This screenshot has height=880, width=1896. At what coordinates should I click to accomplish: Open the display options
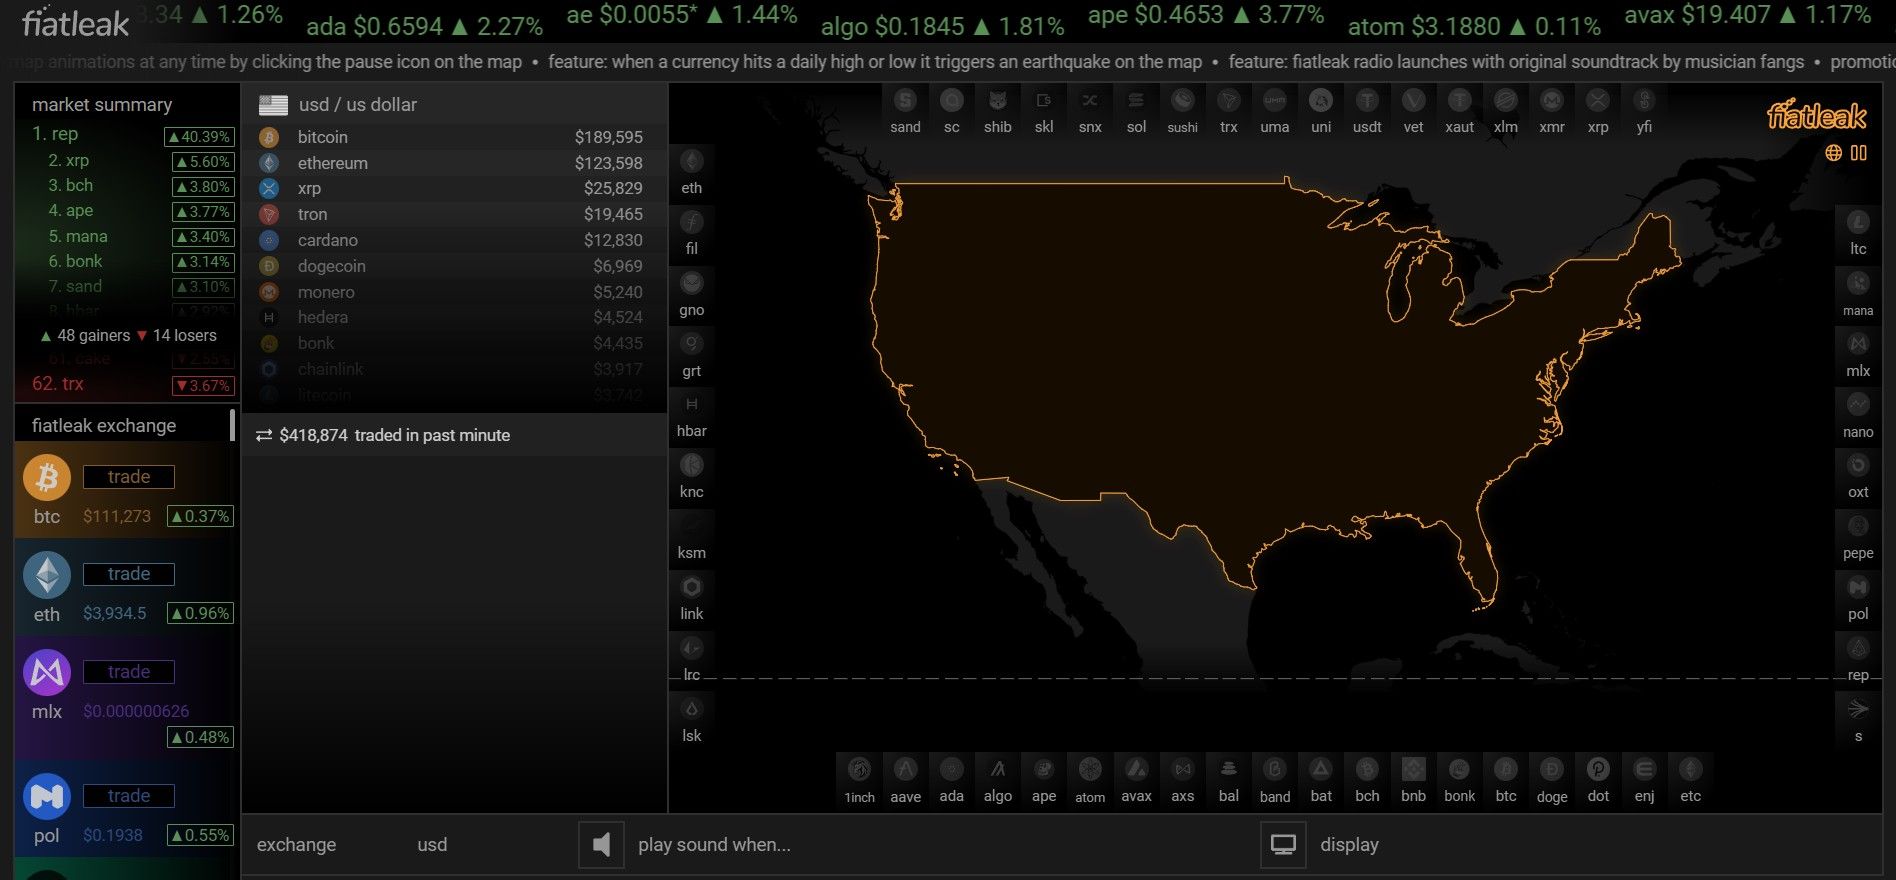pos(1347,845)
